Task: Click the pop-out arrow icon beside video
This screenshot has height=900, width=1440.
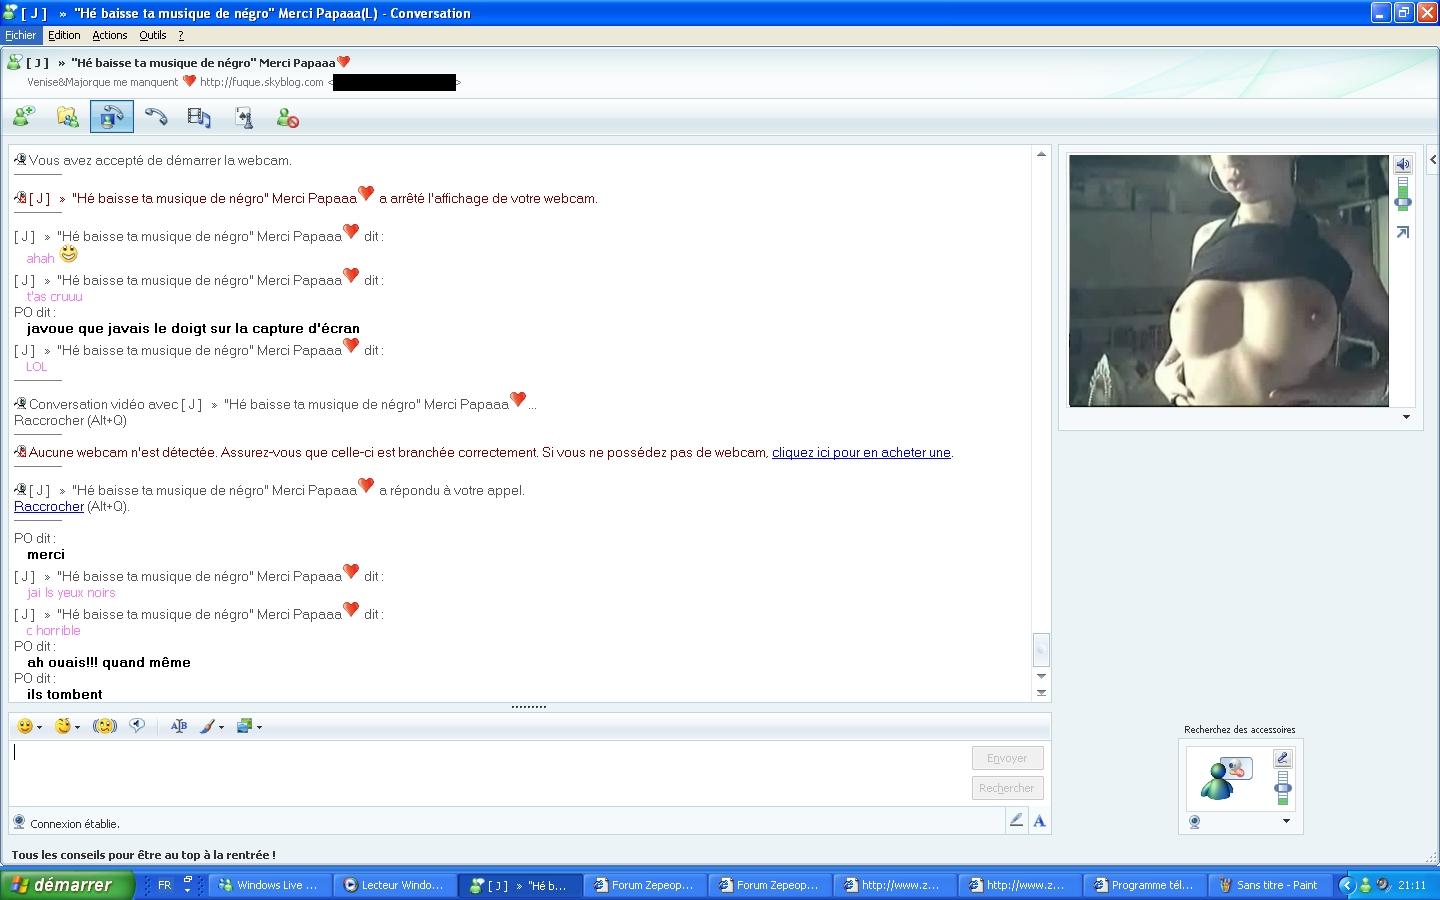Action: click(1402, 232)
